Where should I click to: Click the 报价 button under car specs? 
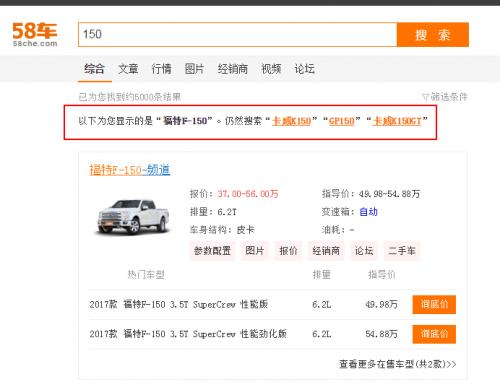(288, 251)
